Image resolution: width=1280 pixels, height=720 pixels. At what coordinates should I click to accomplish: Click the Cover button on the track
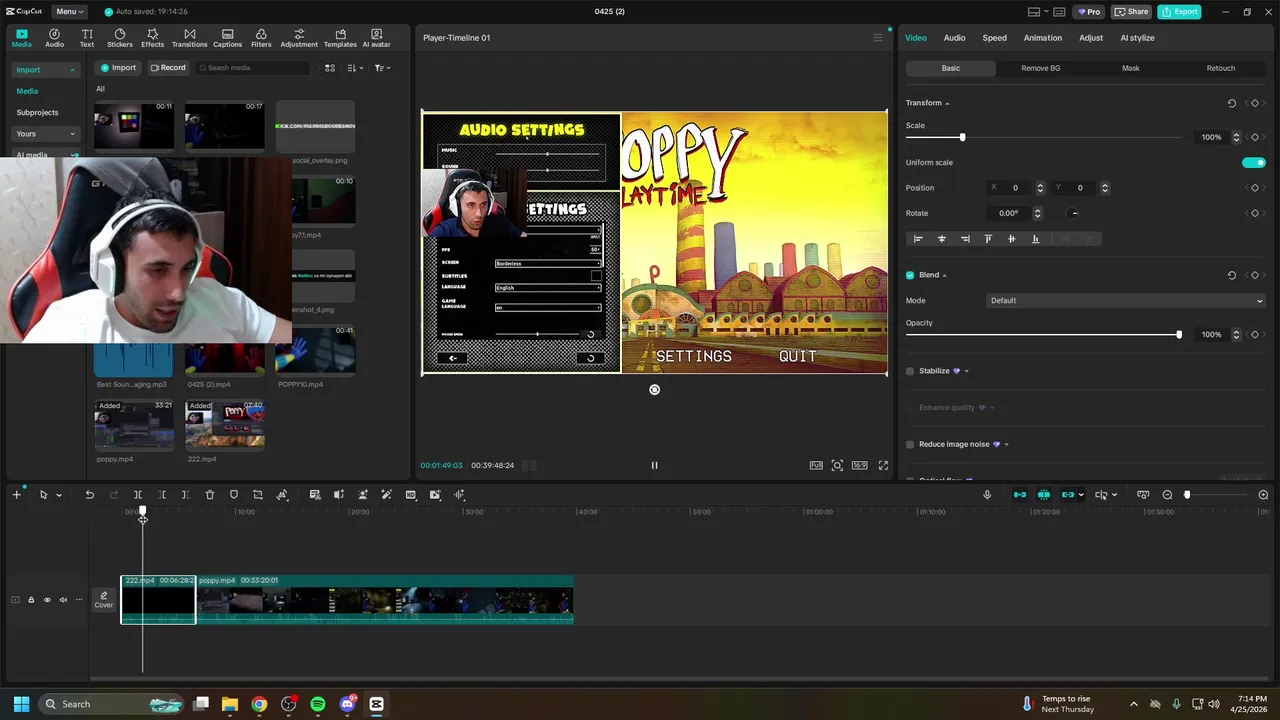coord(104,600)
